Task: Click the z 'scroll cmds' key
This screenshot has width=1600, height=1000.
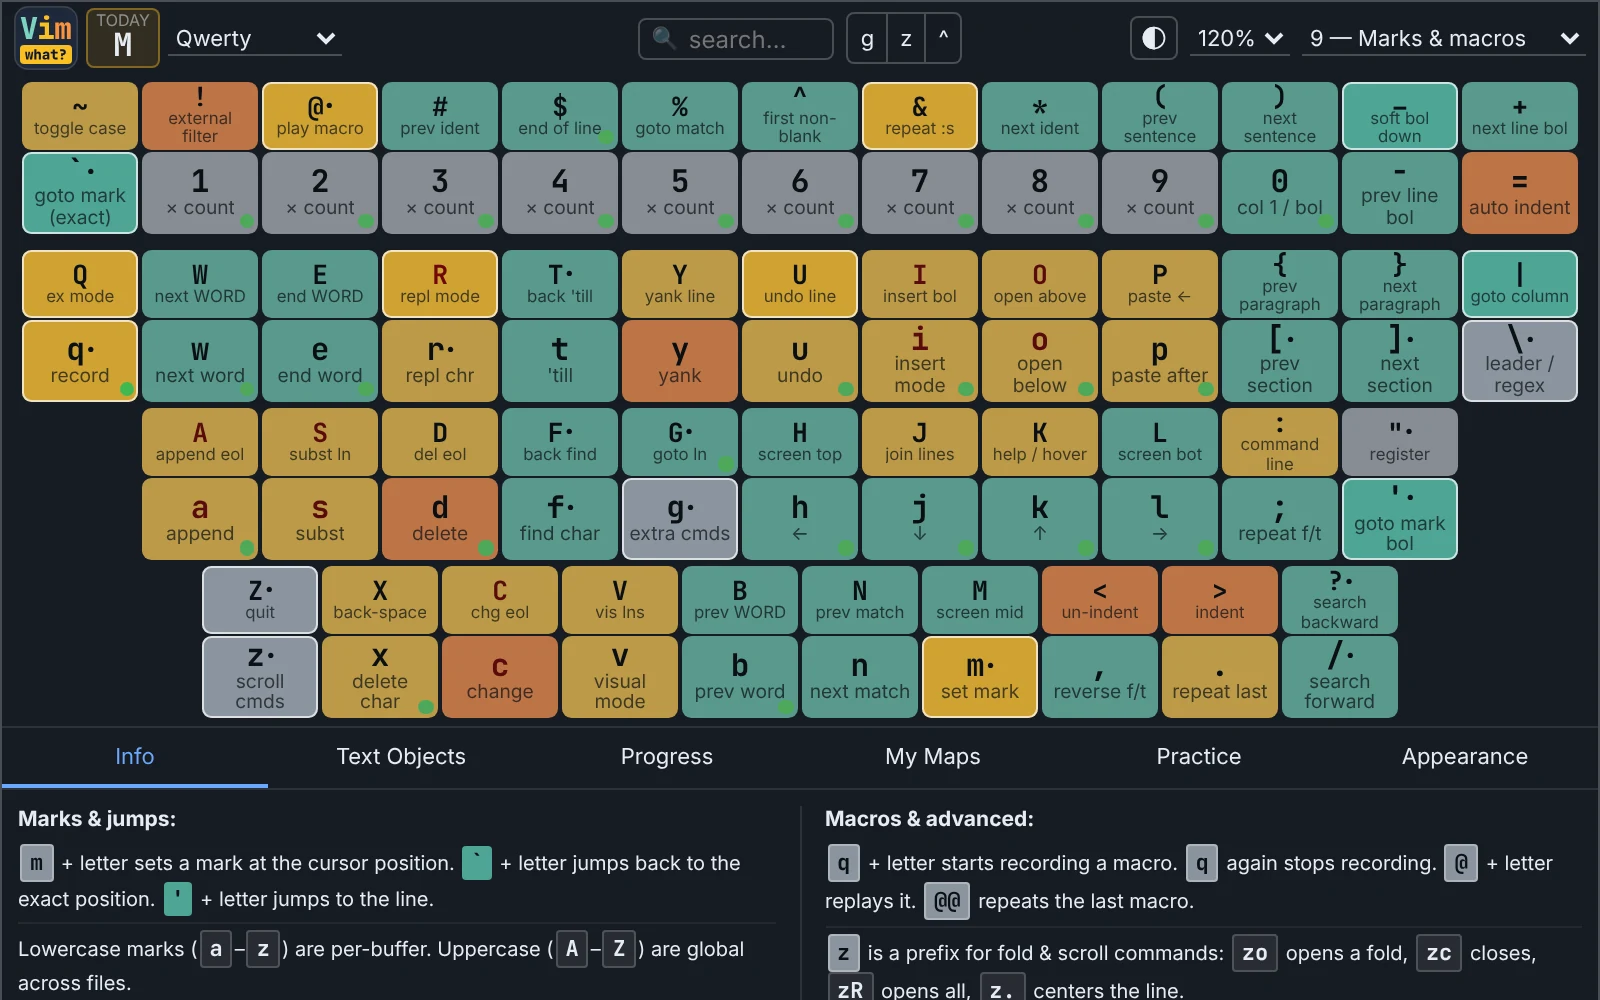Action: click(x=260, y=677)
